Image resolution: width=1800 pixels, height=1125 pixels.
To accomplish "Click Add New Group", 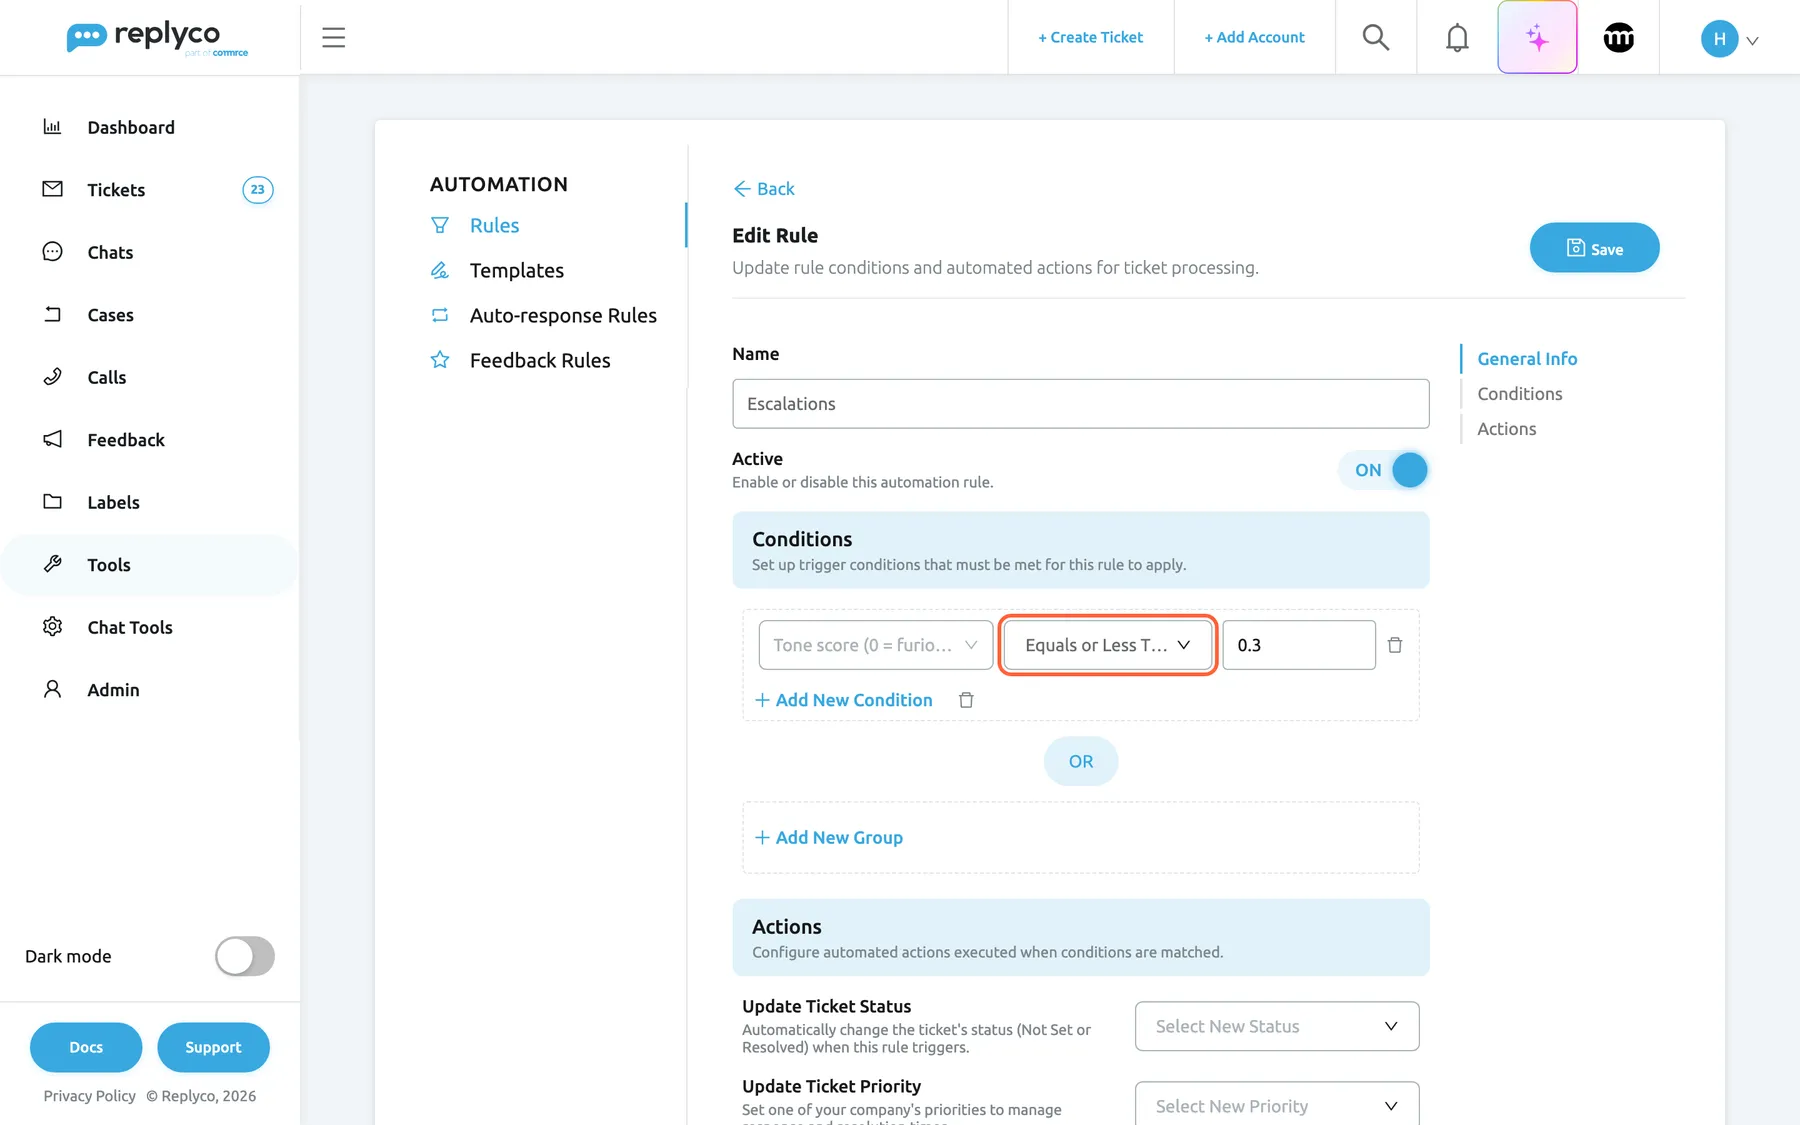I will [x=829, y=837].
